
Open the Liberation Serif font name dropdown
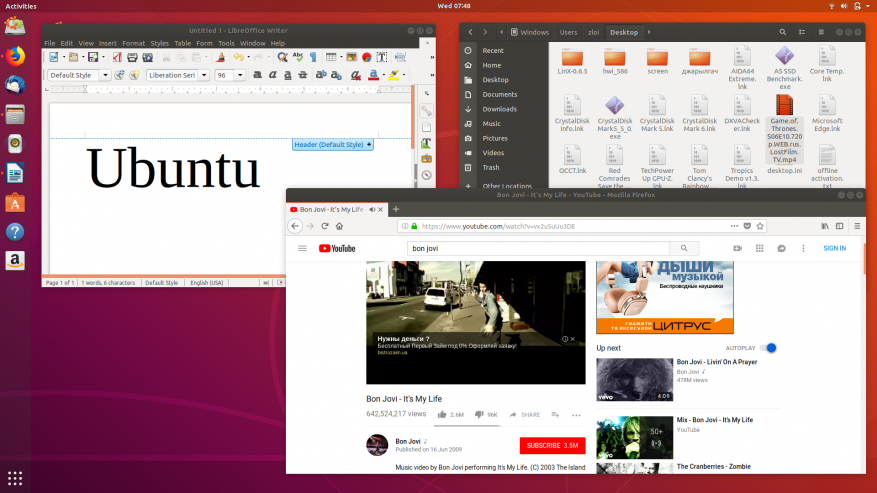(x=204, y=75)
